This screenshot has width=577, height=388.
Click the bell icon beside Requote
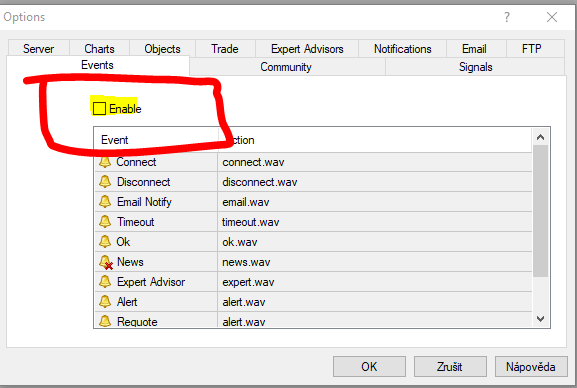pyautogui.click(x=105, y=321)
